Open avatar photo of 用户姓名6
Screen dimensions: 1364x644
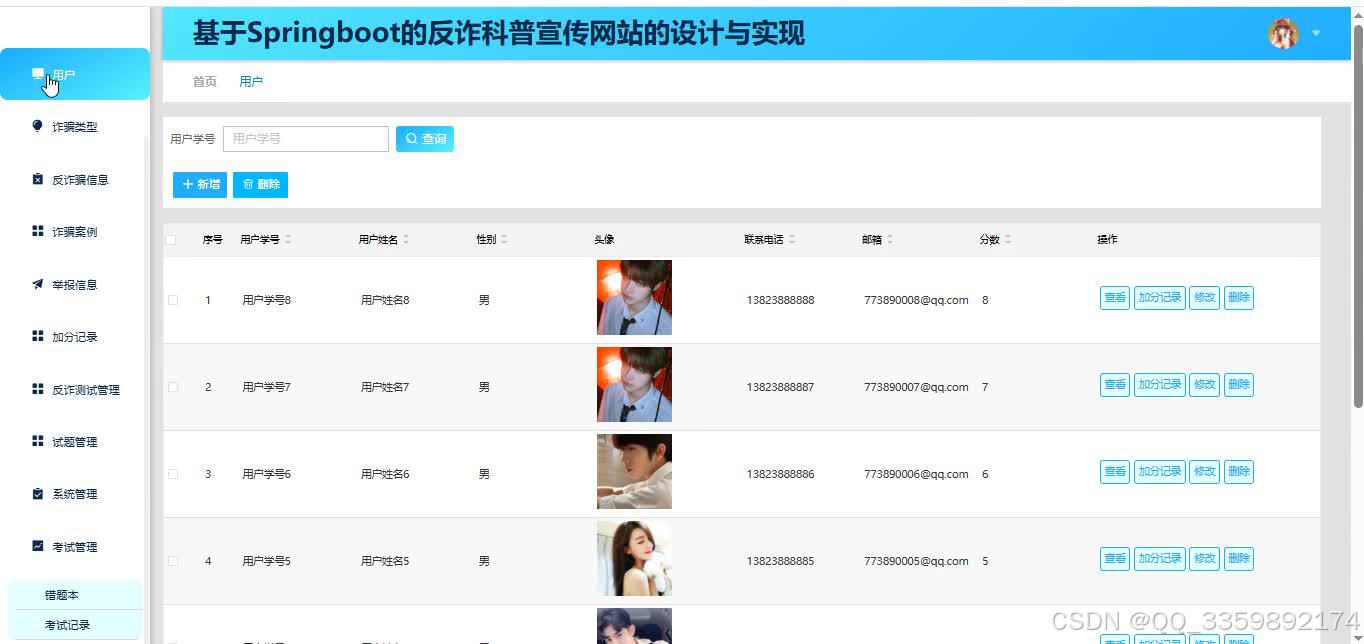634,471
